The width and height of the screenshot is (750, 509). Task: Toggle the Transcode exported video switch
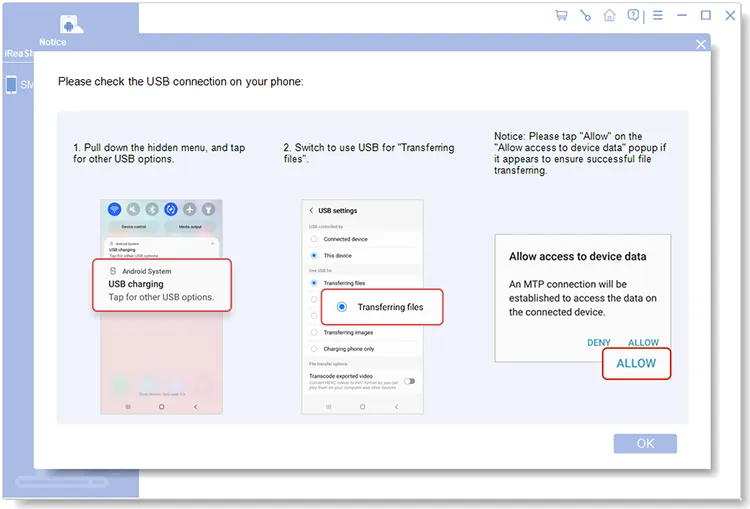(x=409, y=381)
